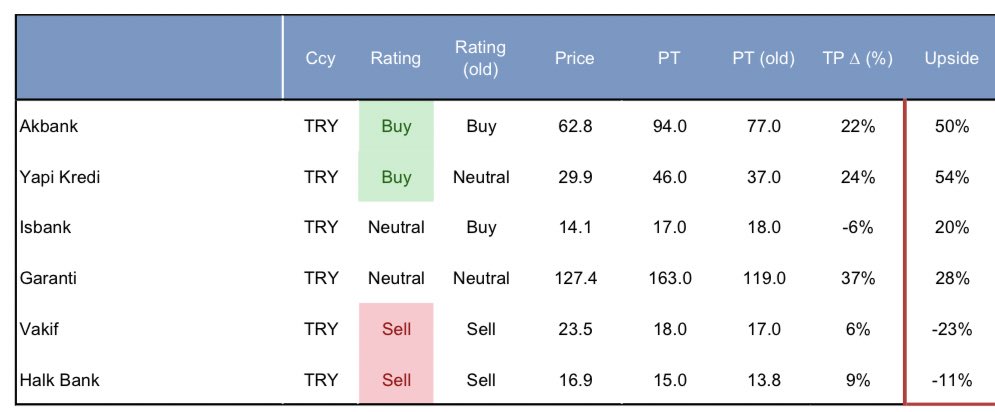Click Akbank's green Buy rating cell

(x=396, y=127)
